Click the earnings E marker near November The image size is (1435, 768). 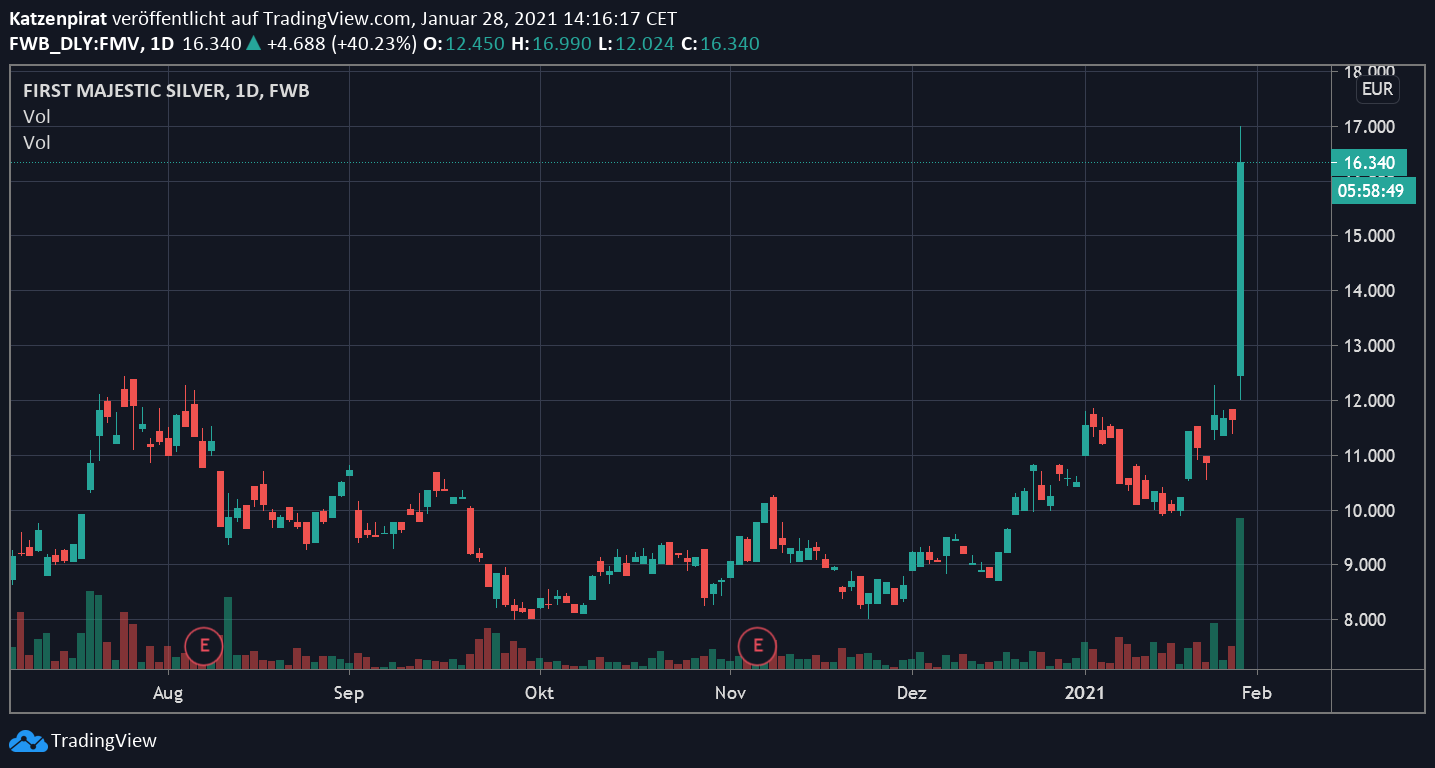pyautogui.click(x=757, y=646)
